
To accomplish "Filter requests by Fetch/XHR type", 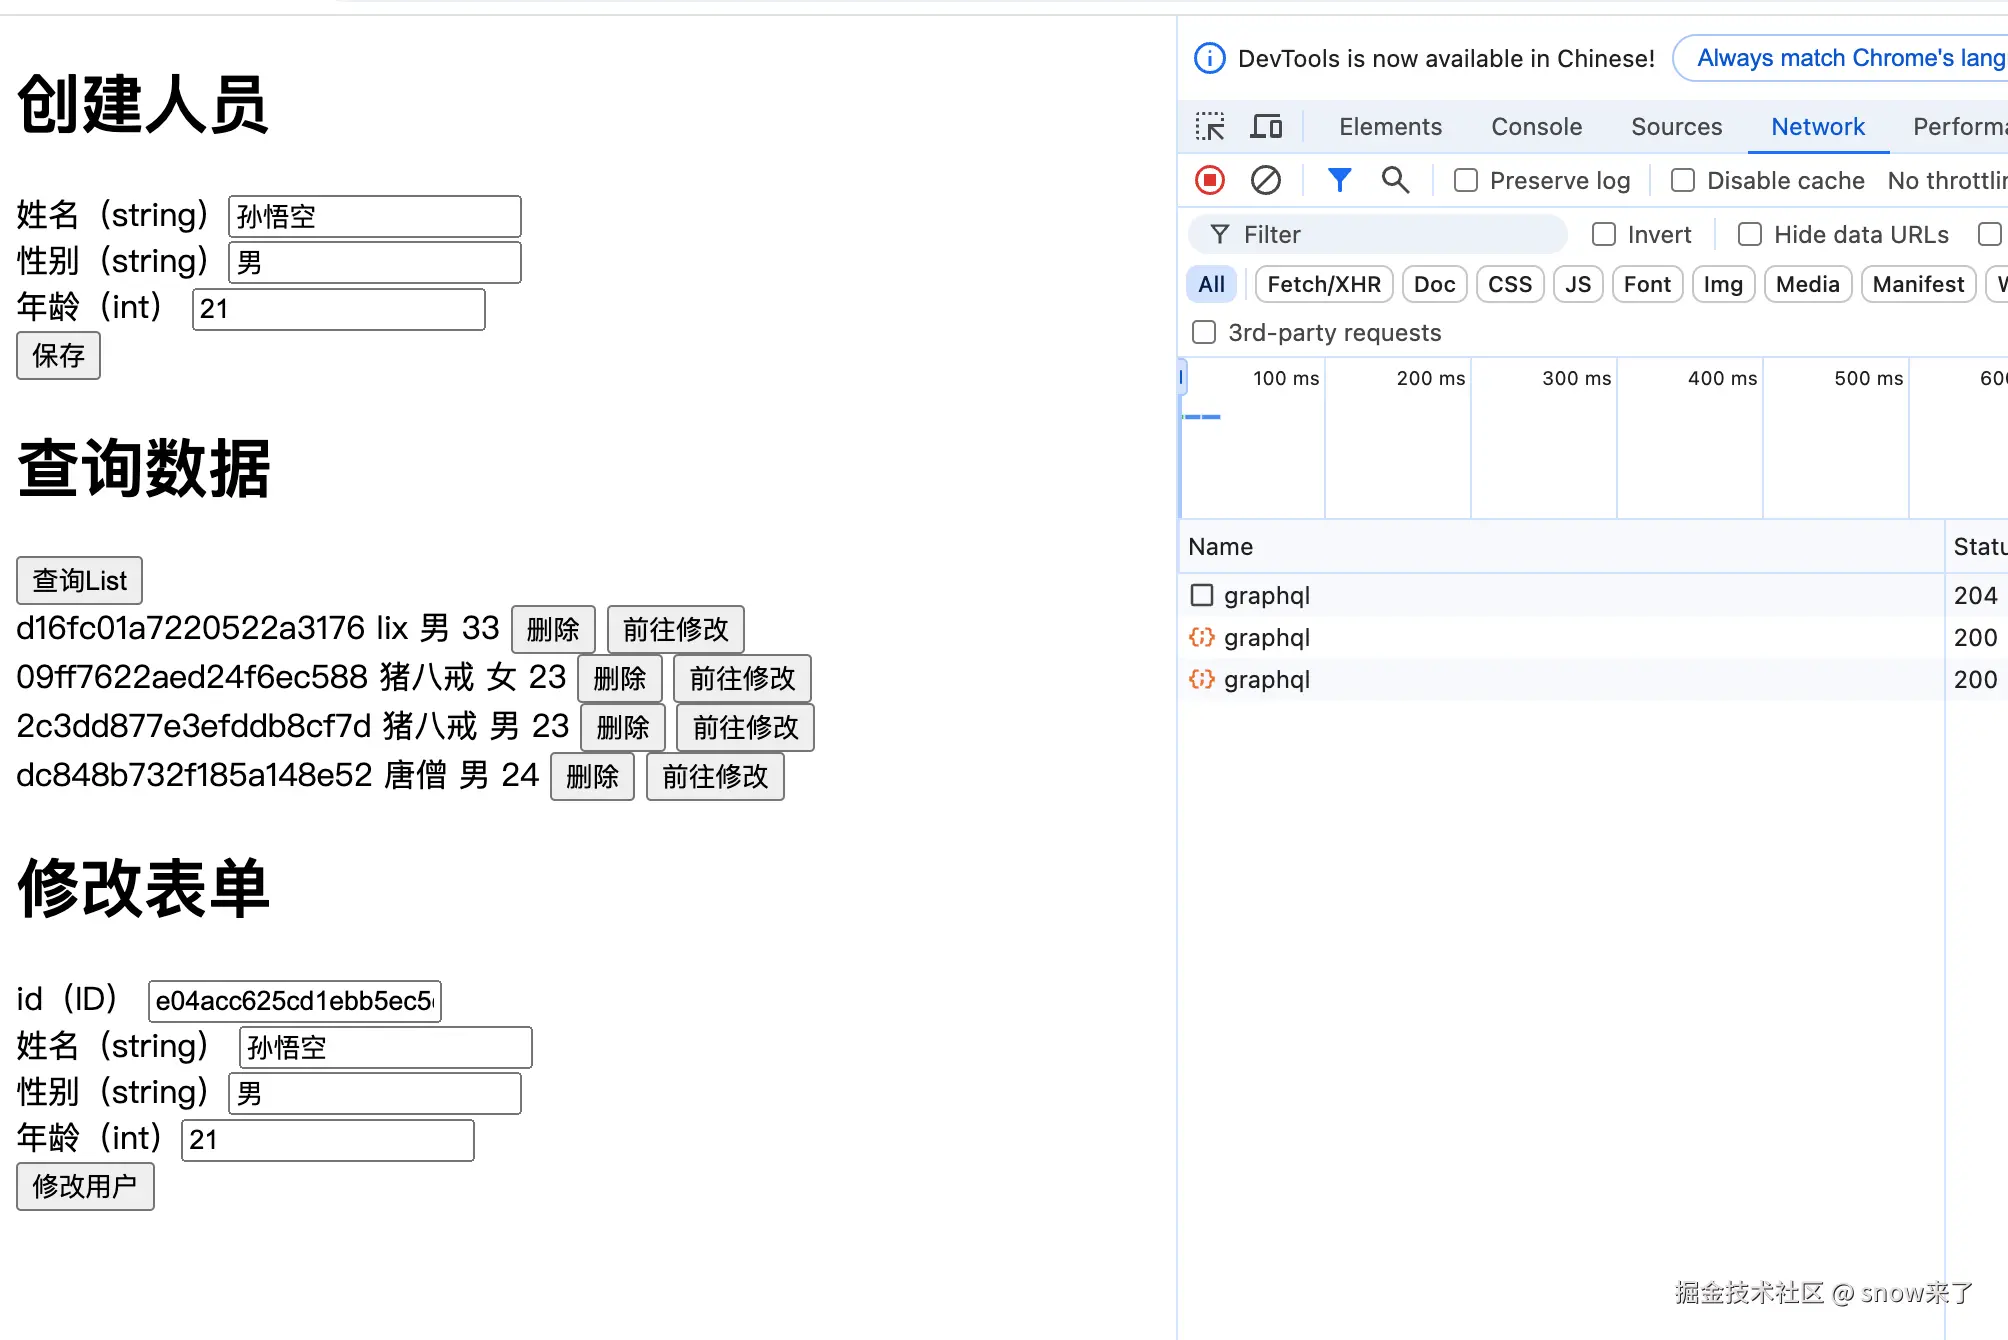I will click(x=1323, y=284).
